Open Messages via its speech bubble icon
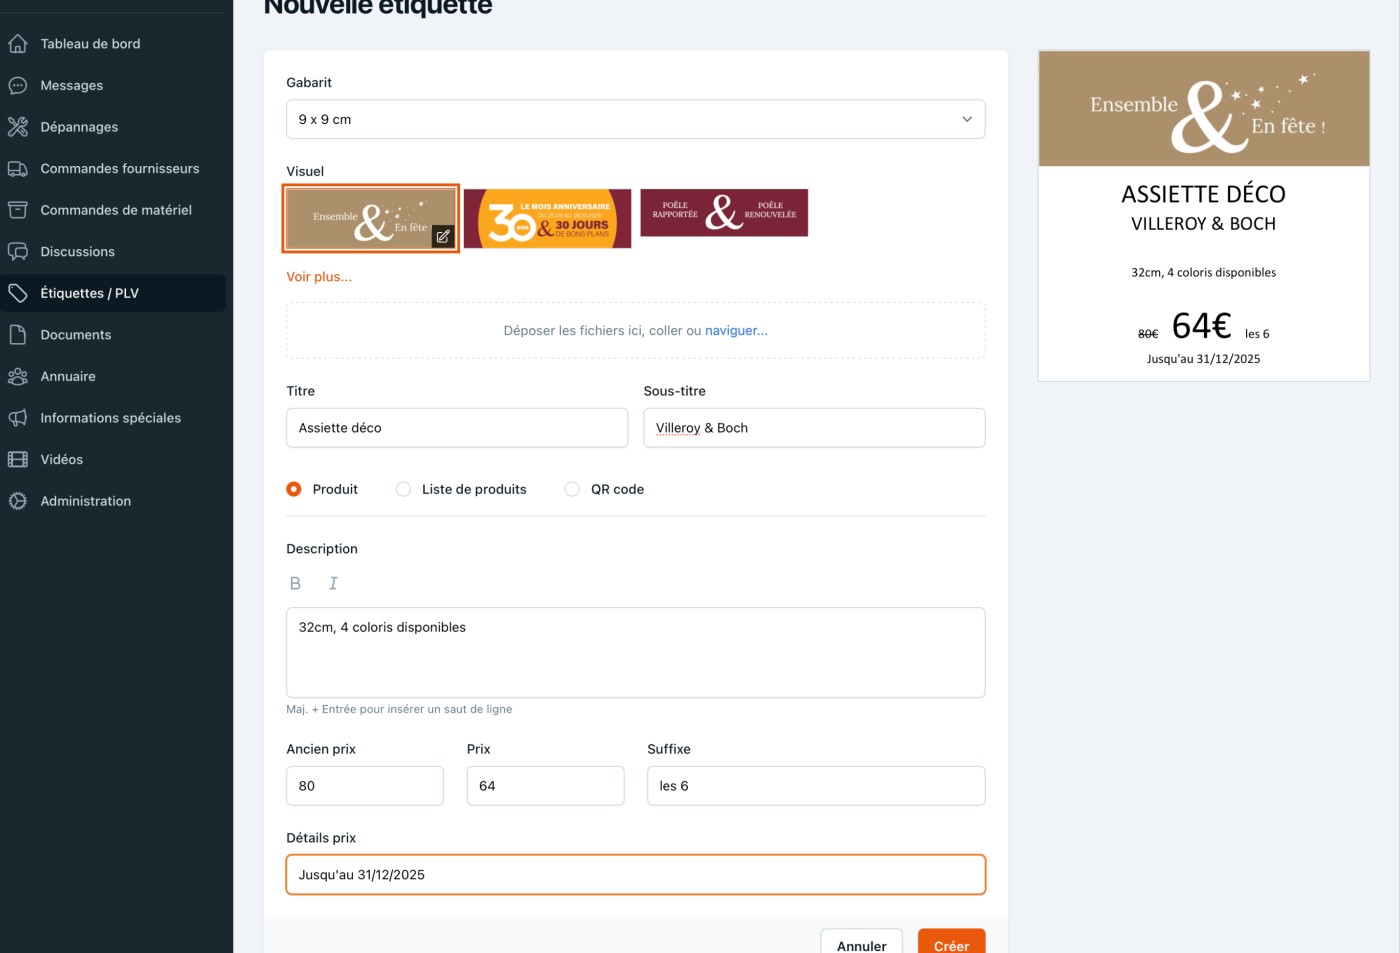This screenshot has height=953, width=1400. click(x=18, y=86)
